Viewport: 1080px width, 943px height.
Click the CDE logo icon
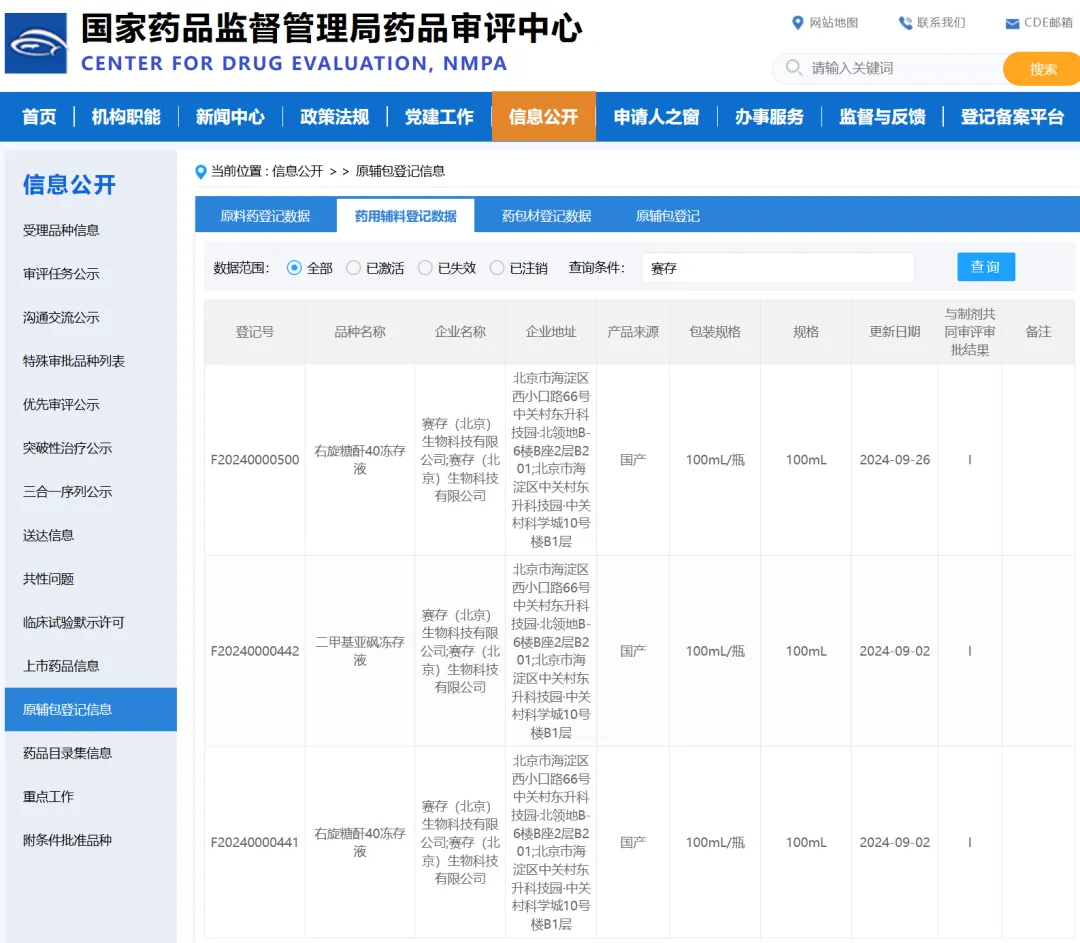(x=36, y=43)
